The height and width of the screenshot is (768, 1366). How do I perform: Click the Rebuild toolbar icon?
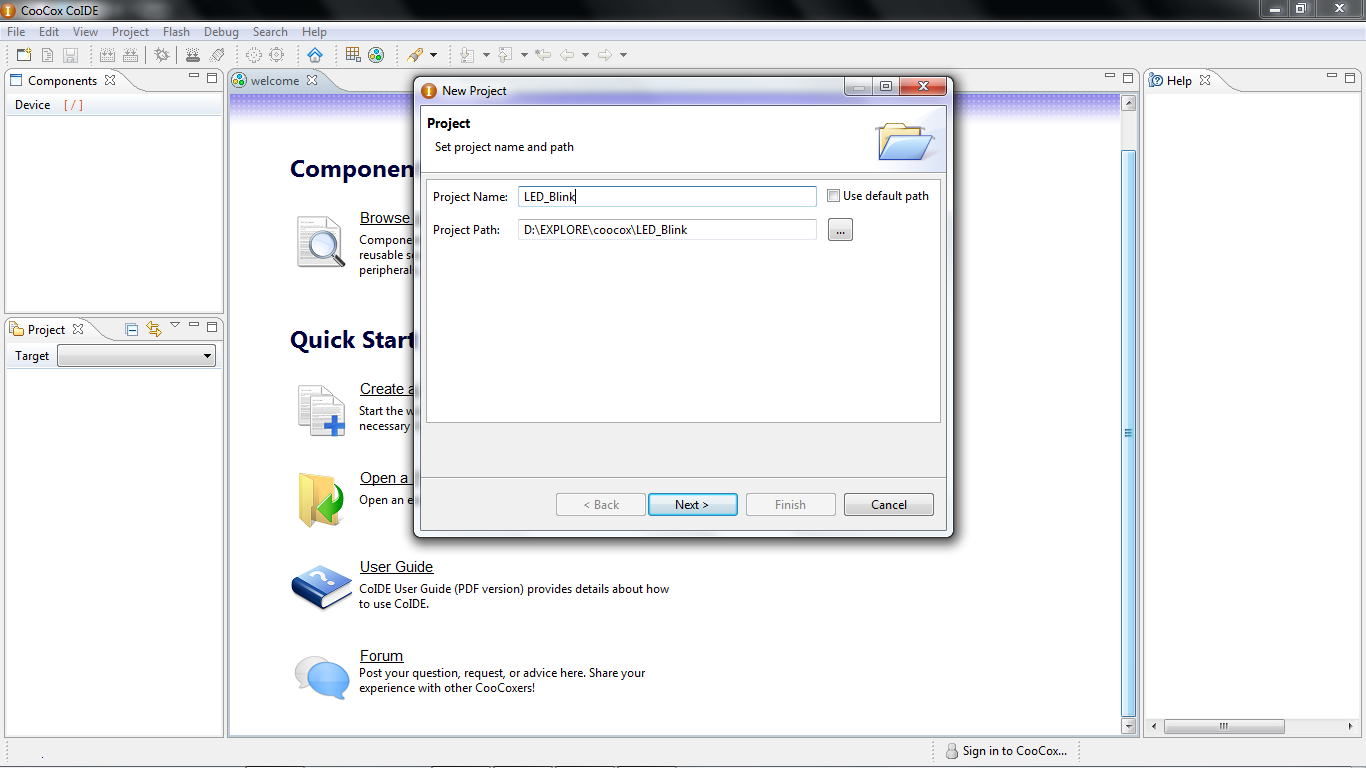130,55
